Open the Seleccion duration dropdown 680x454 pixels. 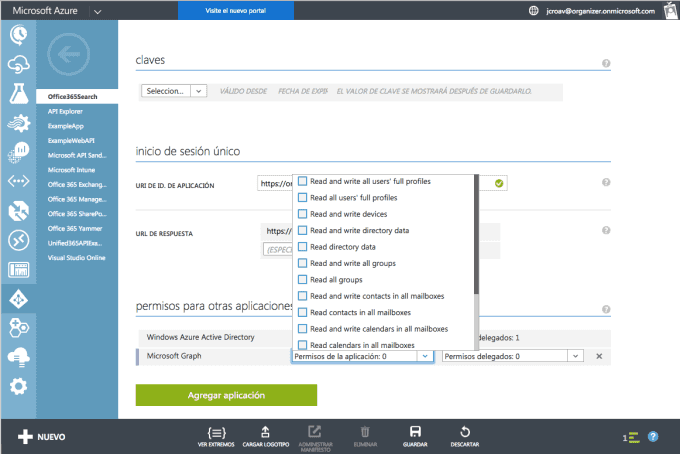coord(174,91)
